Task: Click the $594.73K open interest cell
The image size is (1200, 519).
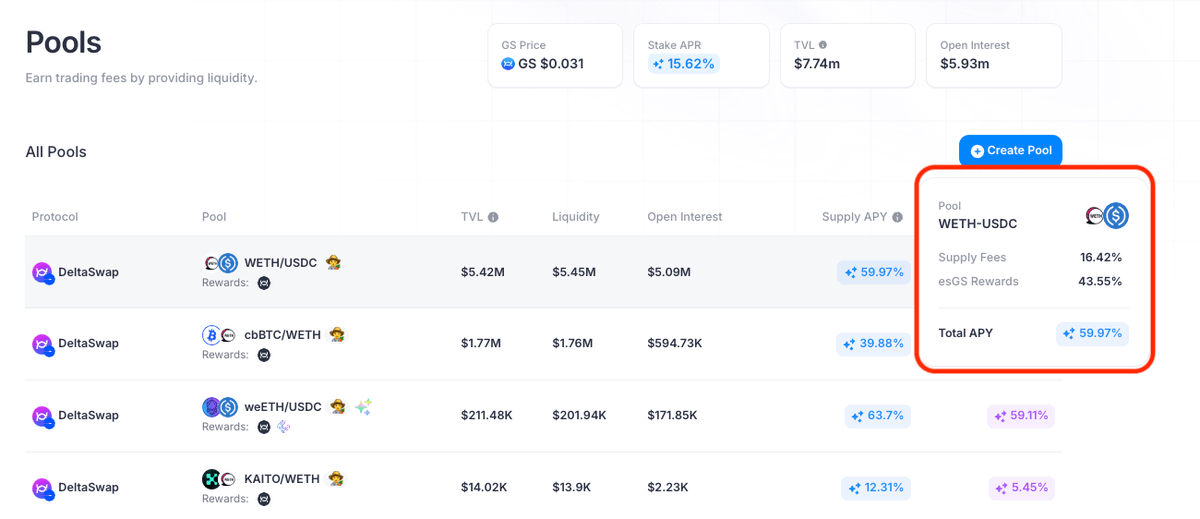Action: [675, 344]
